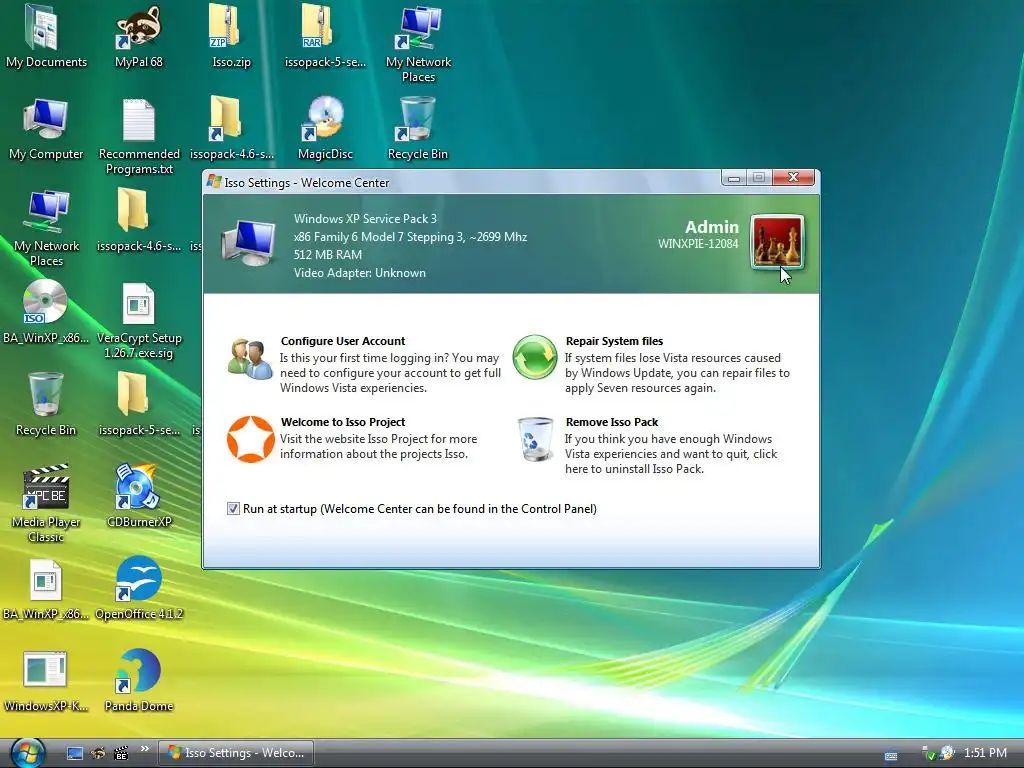Image resolution: width=1024 pixels, height=768 pixels.
Task: Click the 512 MB RAM text
Action: [x=327, y=255]
